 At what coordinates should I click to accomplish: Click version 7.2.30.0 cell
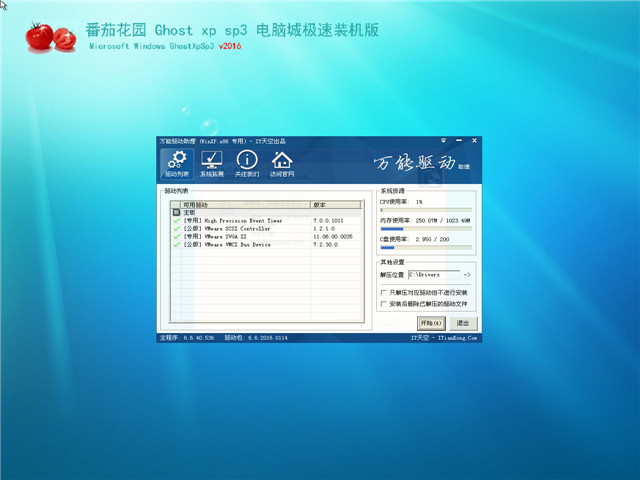point(325,244)
